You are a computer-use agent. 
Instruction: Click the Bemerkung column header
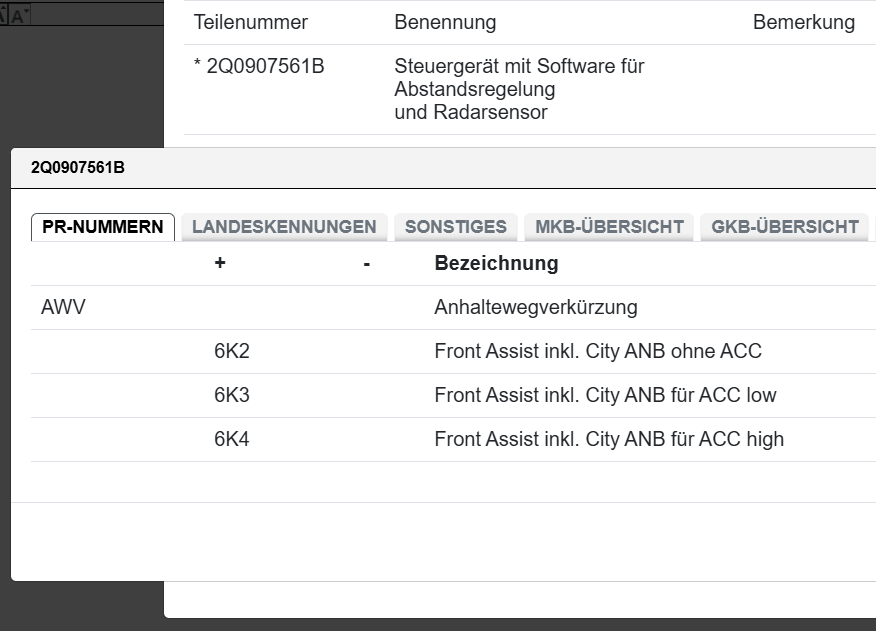(805, 22)
